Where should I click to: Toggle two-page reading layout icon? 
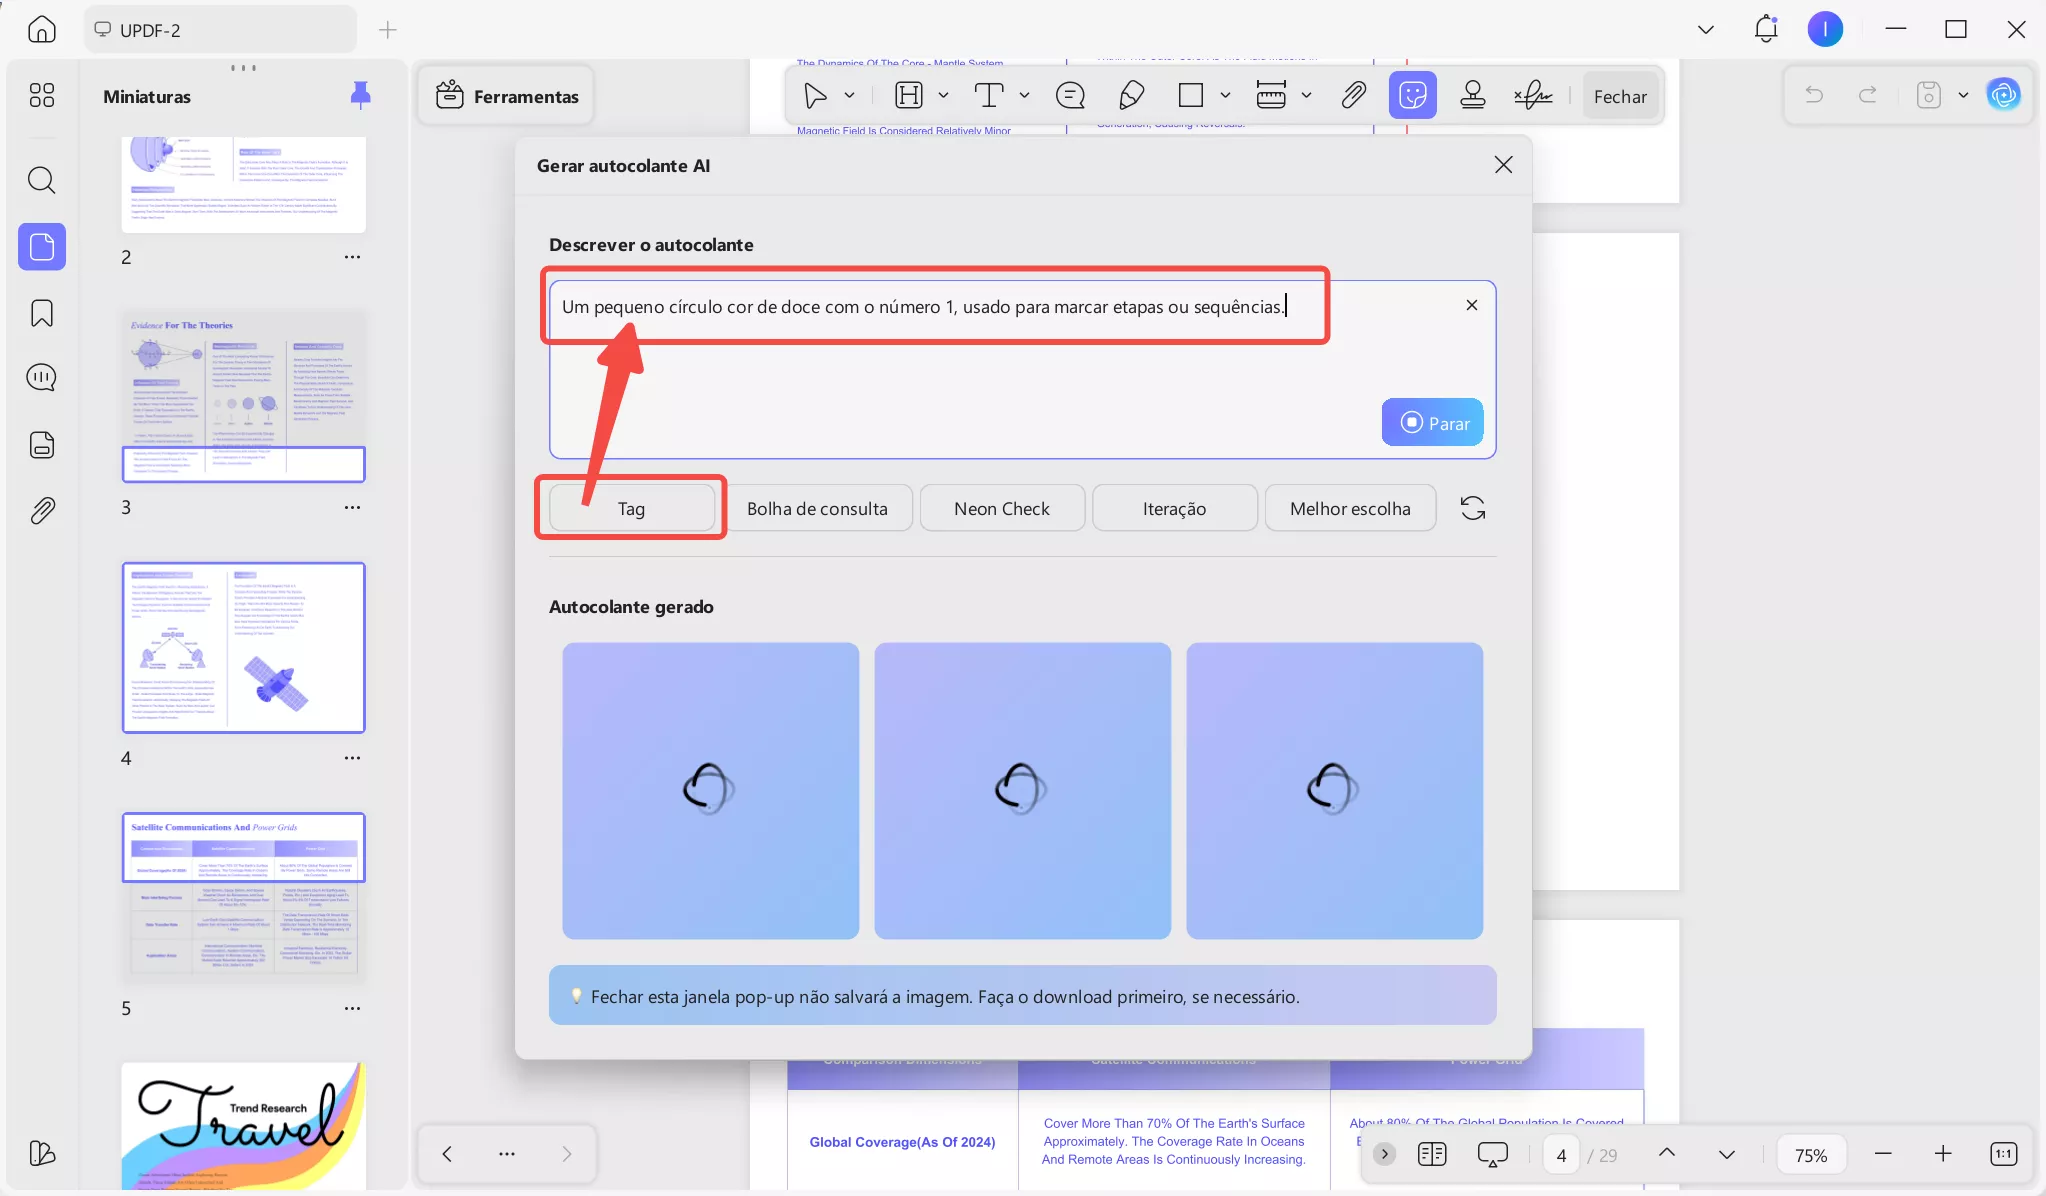click(1432, 1154)
